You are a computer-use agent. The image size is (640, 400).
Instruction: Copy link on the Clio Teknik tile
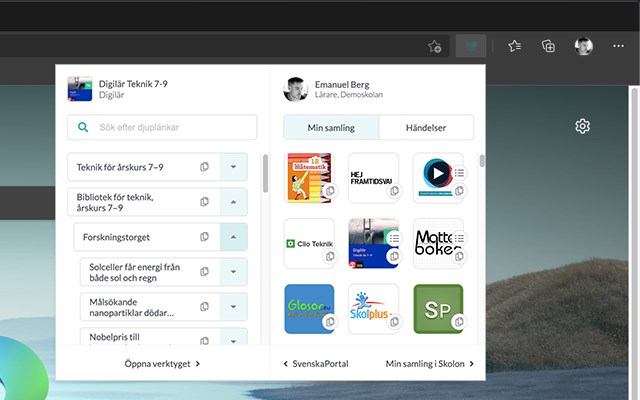pyautogui.click(x=330, y=256)
